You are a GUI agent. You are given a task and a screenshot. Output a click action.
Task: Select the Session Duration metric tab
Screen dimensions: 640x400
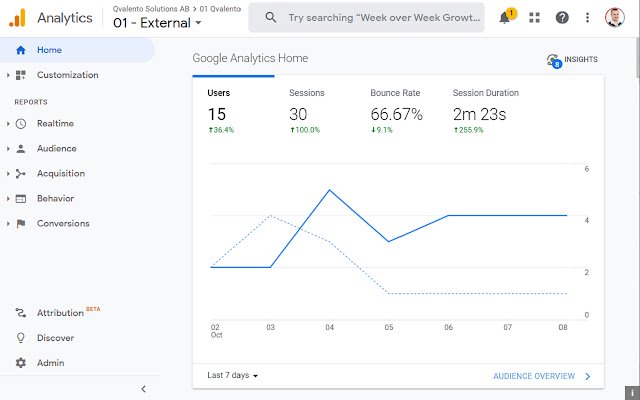[x=486, y=111]
